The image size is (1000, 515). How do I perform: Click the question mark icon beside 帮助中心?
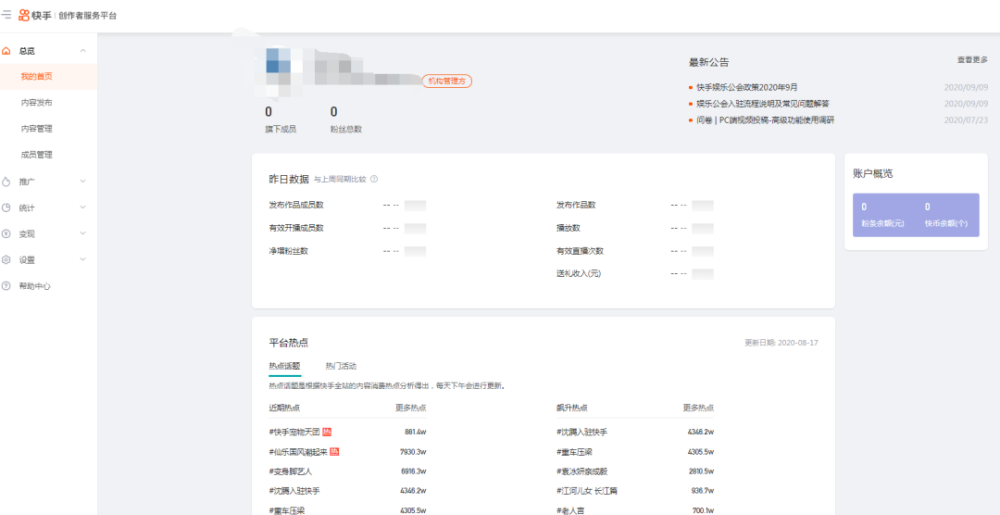click(x=6, y=286)
